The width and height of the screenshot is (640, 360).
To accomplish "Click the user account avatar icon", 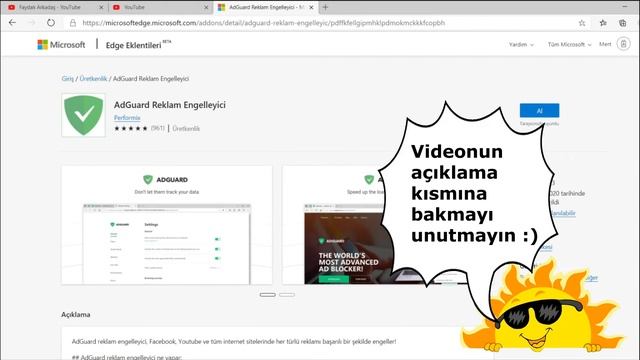I will 623,44.
